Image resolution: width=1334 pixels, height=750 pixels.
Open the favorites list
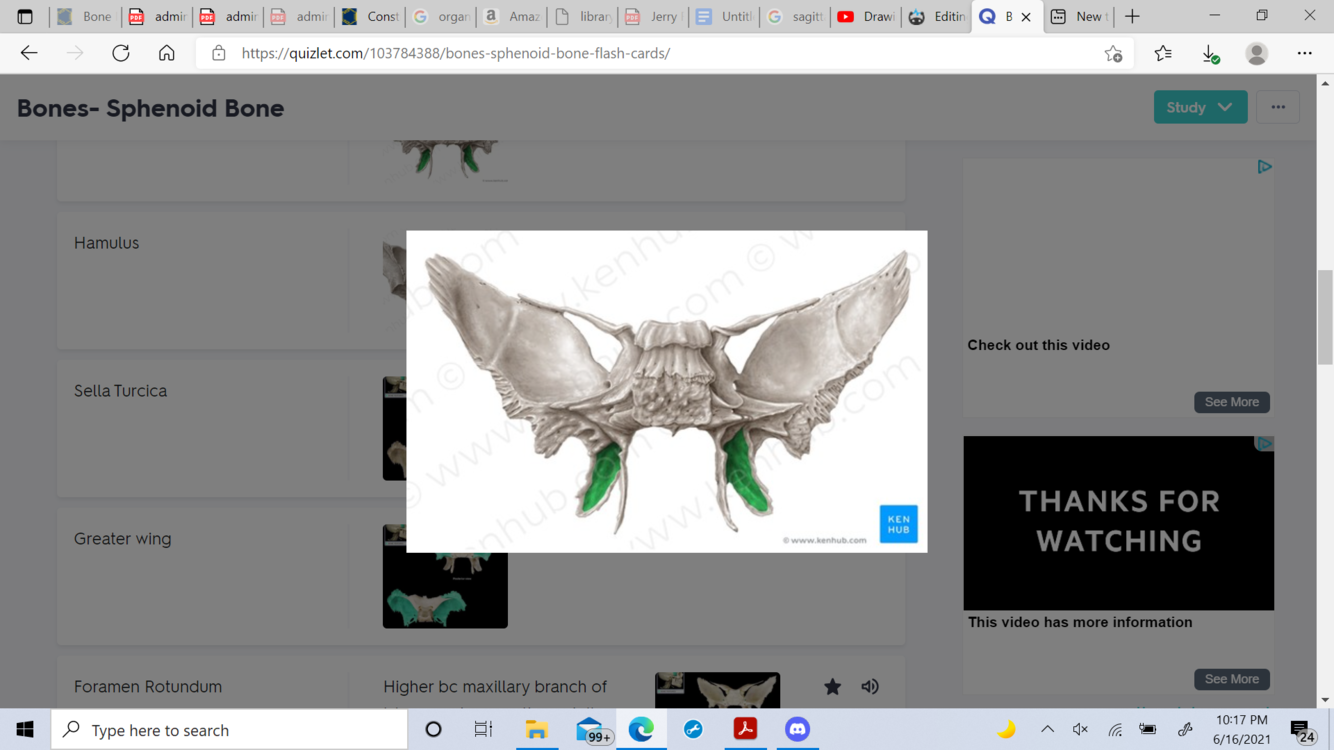point(1163,53)
